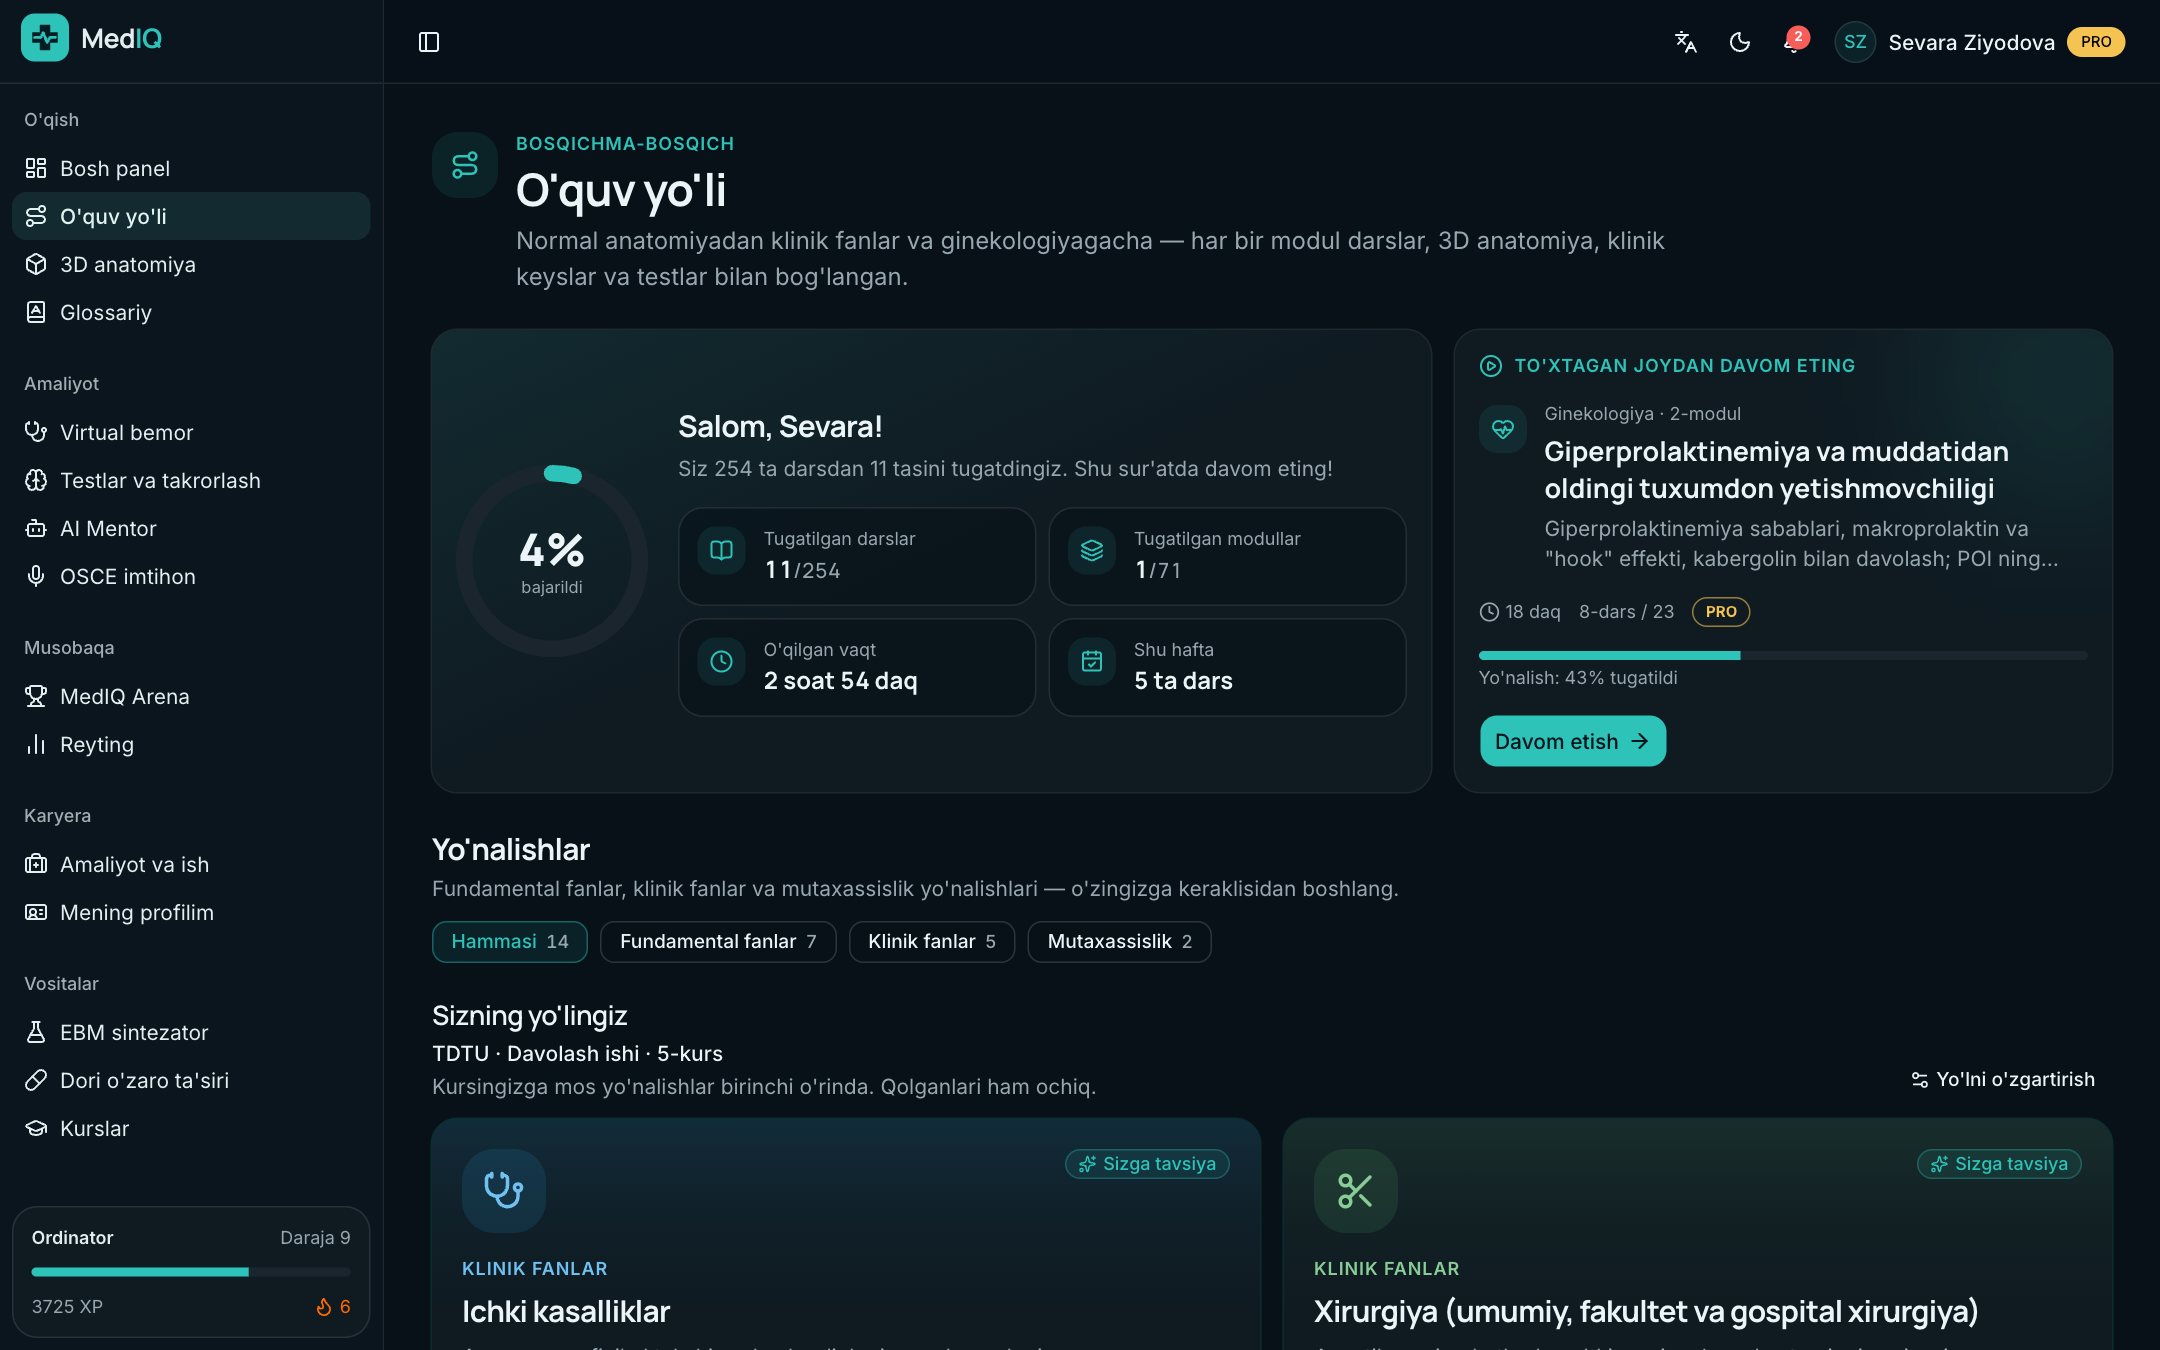This screenshot has height=1350, width=2160.
Task: Click the OSCE imtihon microphone icon
Action: click(36, 576)
